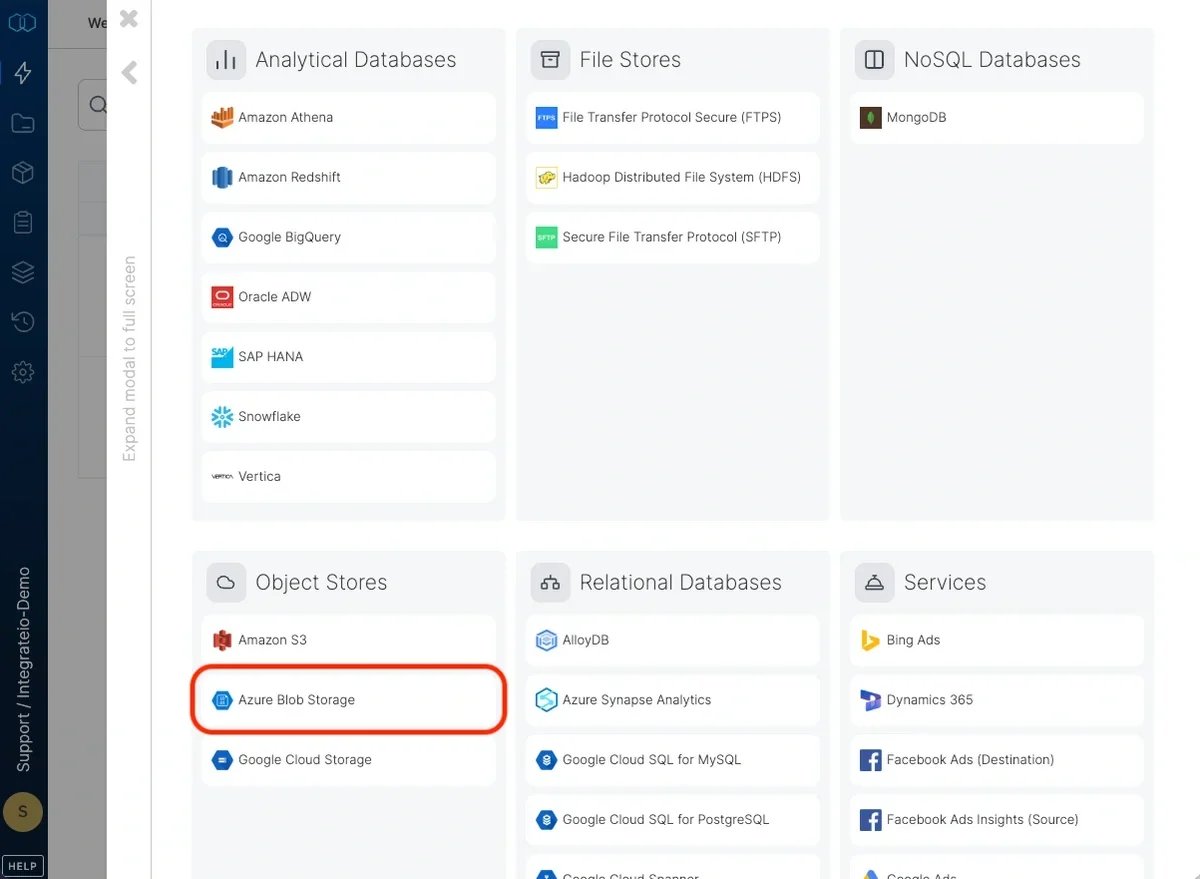Choose Google BigQuery connection

348,237
